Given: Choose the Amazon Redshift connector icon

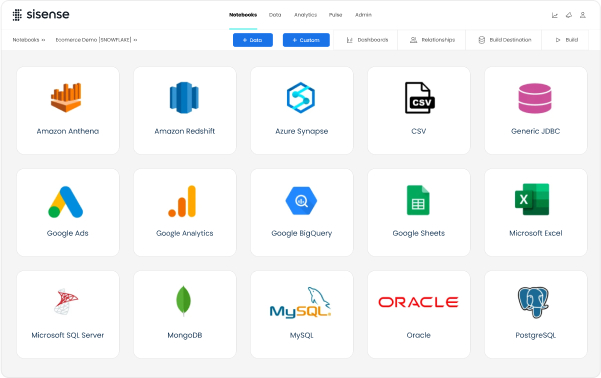Looking at the screenshot, I should [184, 97].
